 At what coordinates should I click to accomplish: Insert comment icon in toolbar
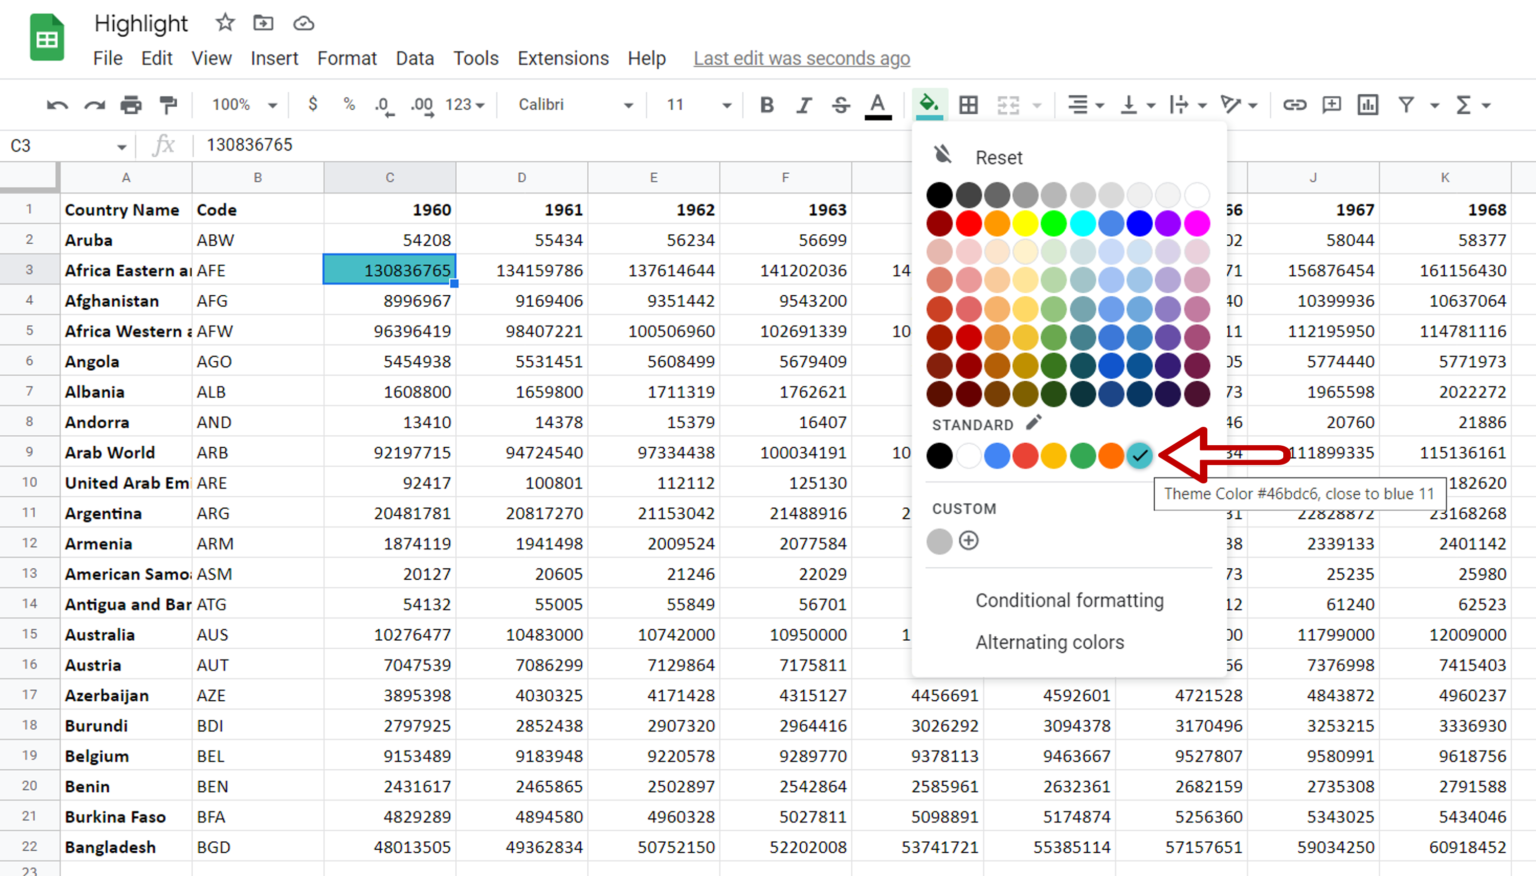coord(1331,105)
